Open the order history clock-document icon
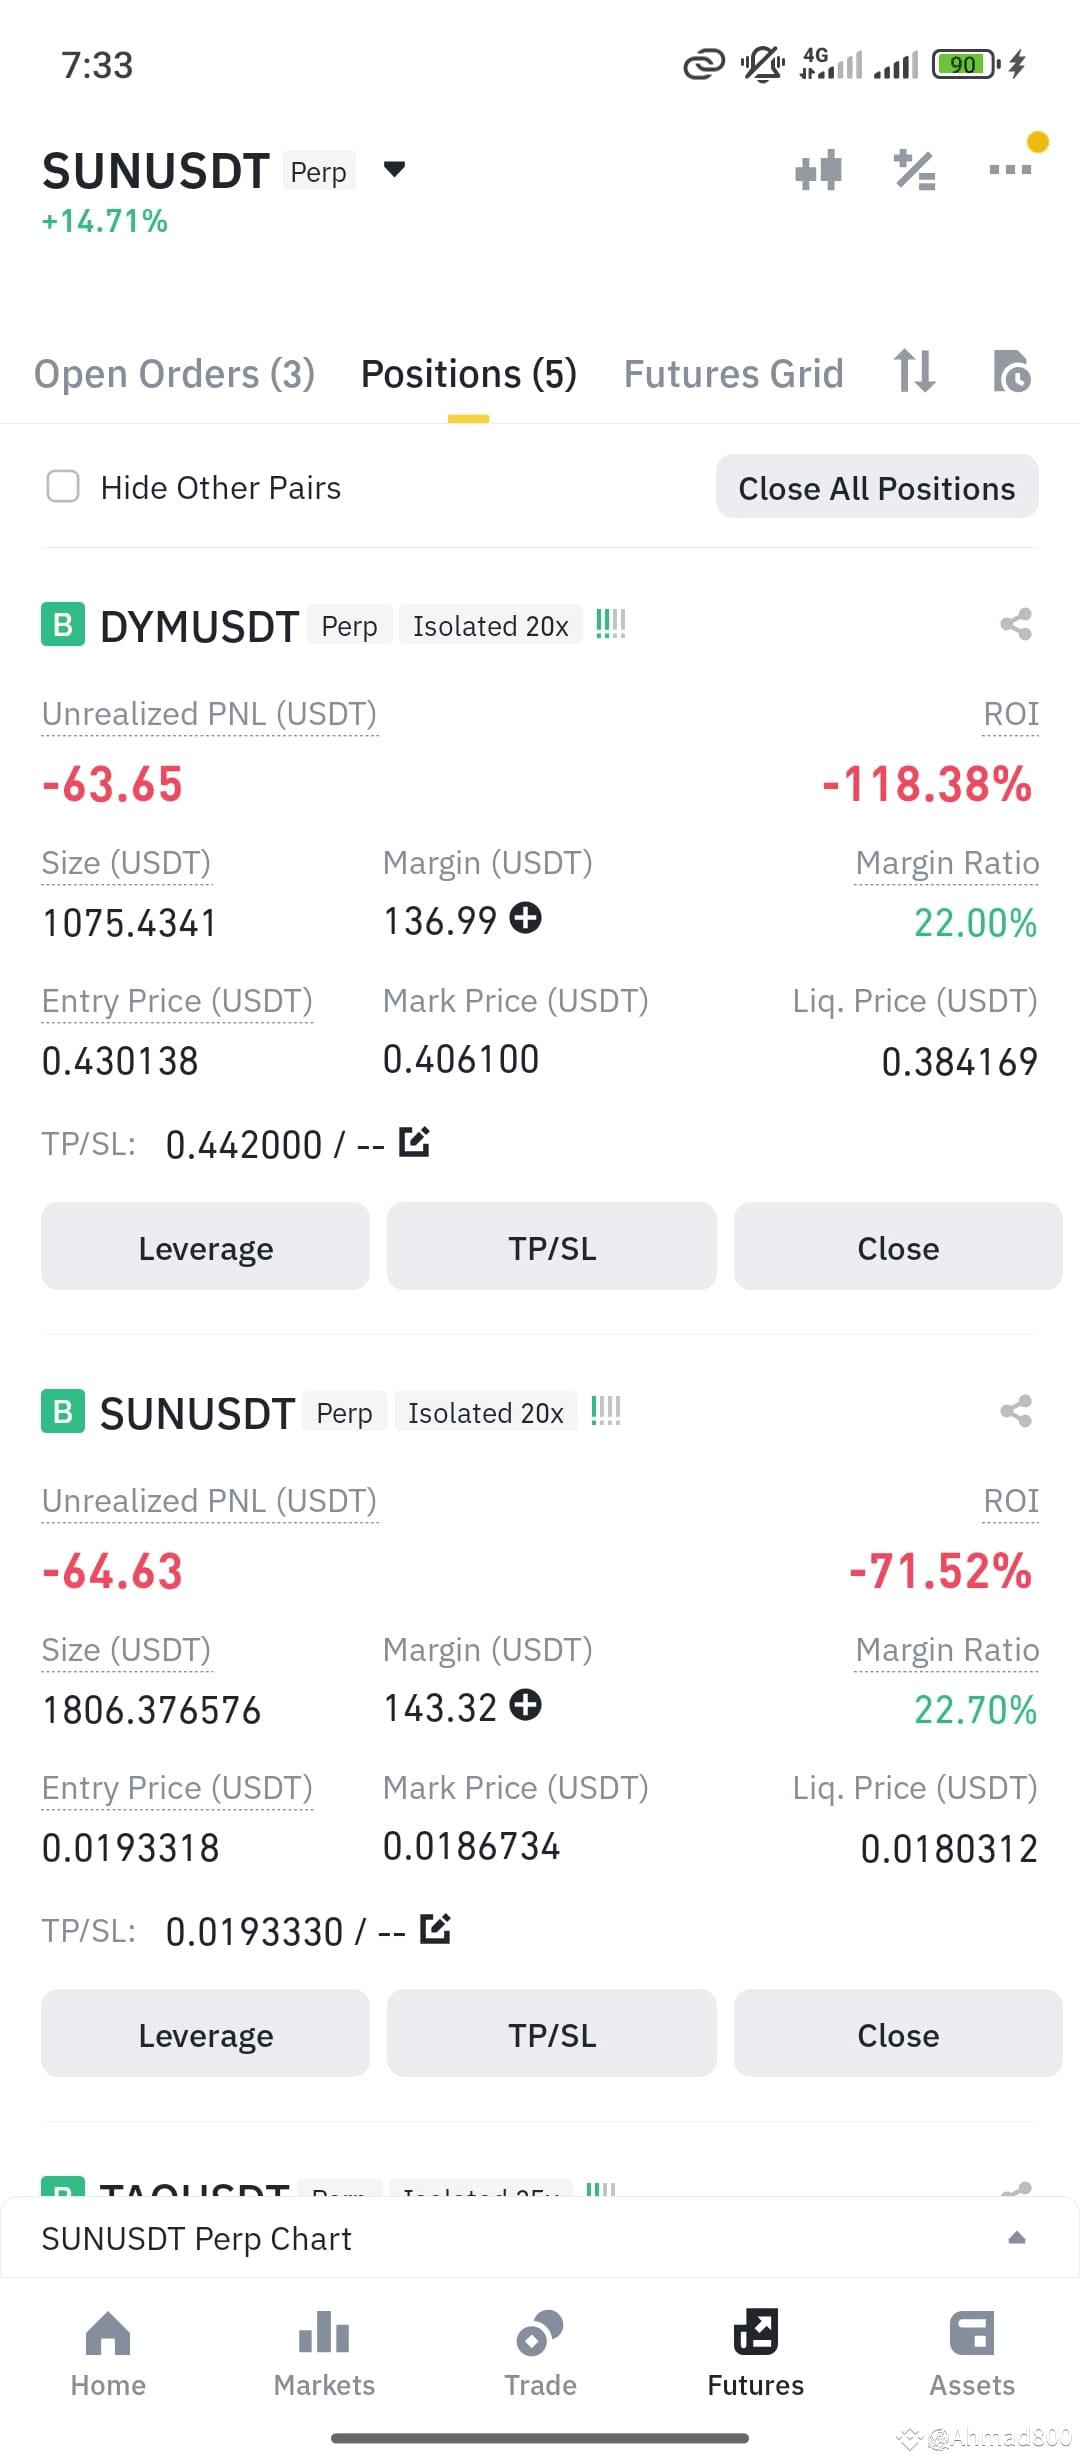 [x=1011, y=372]
